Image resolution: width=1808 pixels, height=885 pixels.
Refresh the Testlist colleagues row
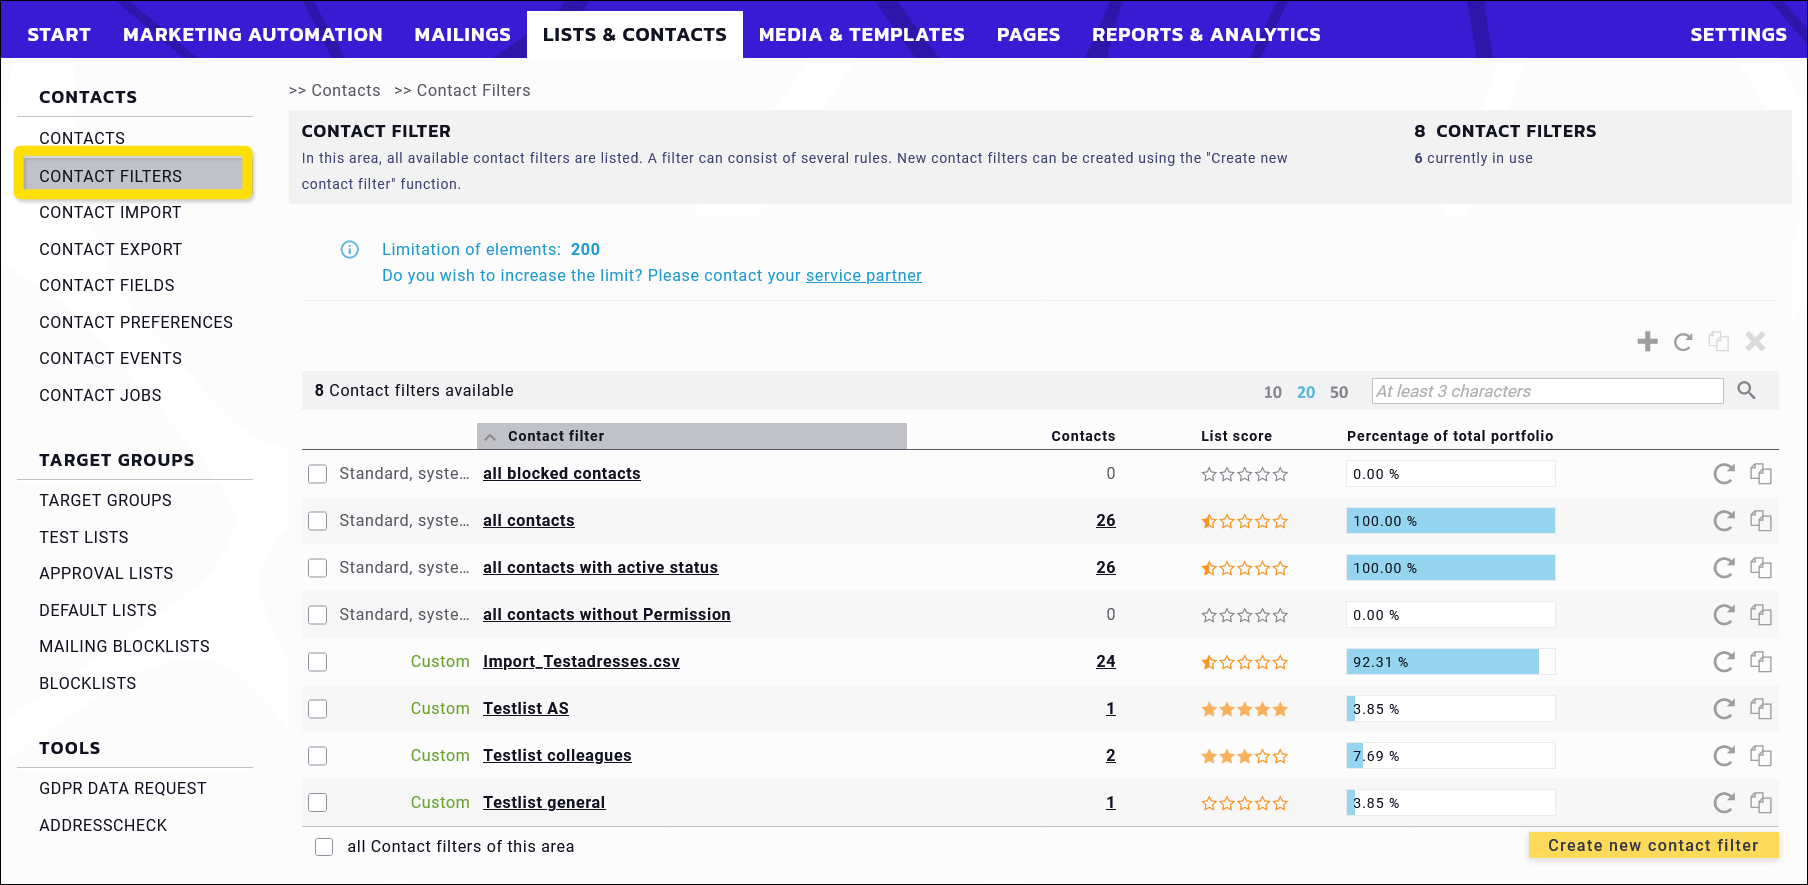[1723, 756]
